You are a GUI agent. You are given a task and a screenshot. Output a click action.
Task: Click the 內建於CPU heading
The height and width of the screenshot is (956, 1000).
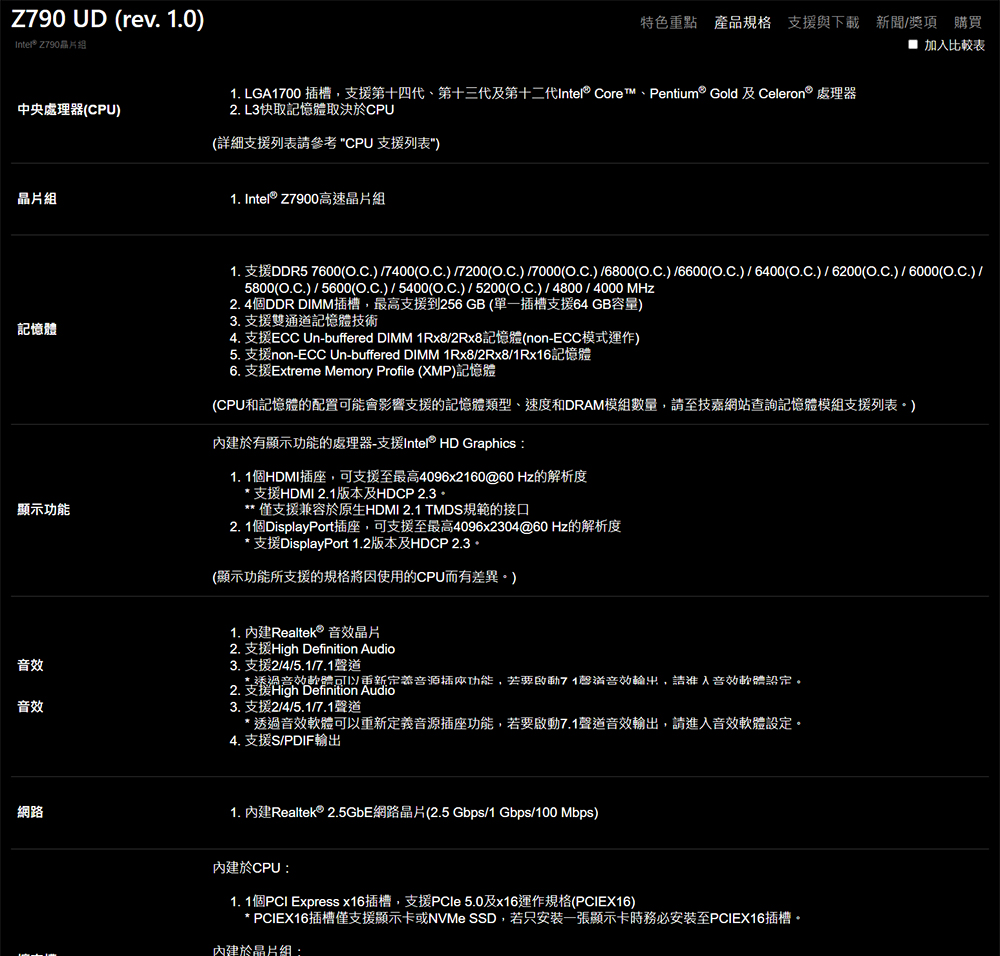[x=251, y=868]
